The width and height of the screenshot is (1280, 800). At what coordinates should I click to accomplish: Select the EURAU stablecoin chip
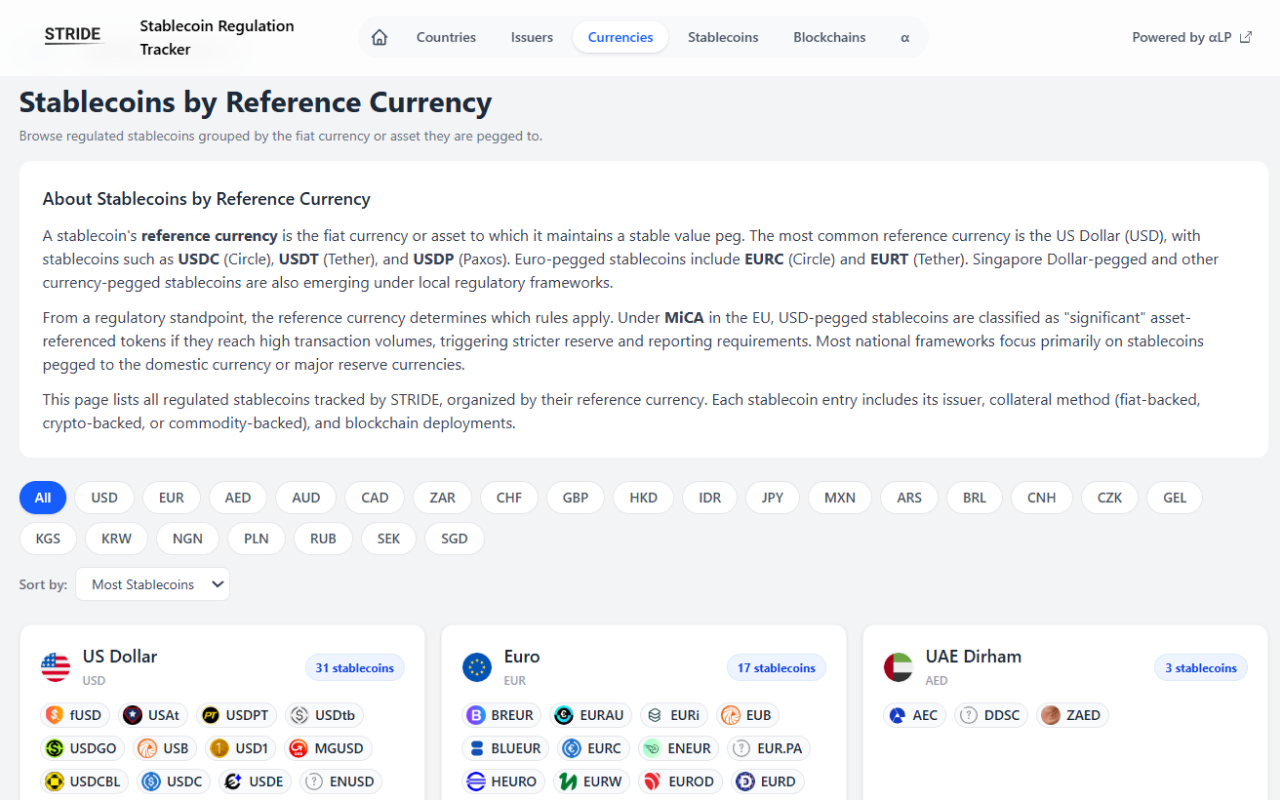pyautogui.click(x=591, y=715)
